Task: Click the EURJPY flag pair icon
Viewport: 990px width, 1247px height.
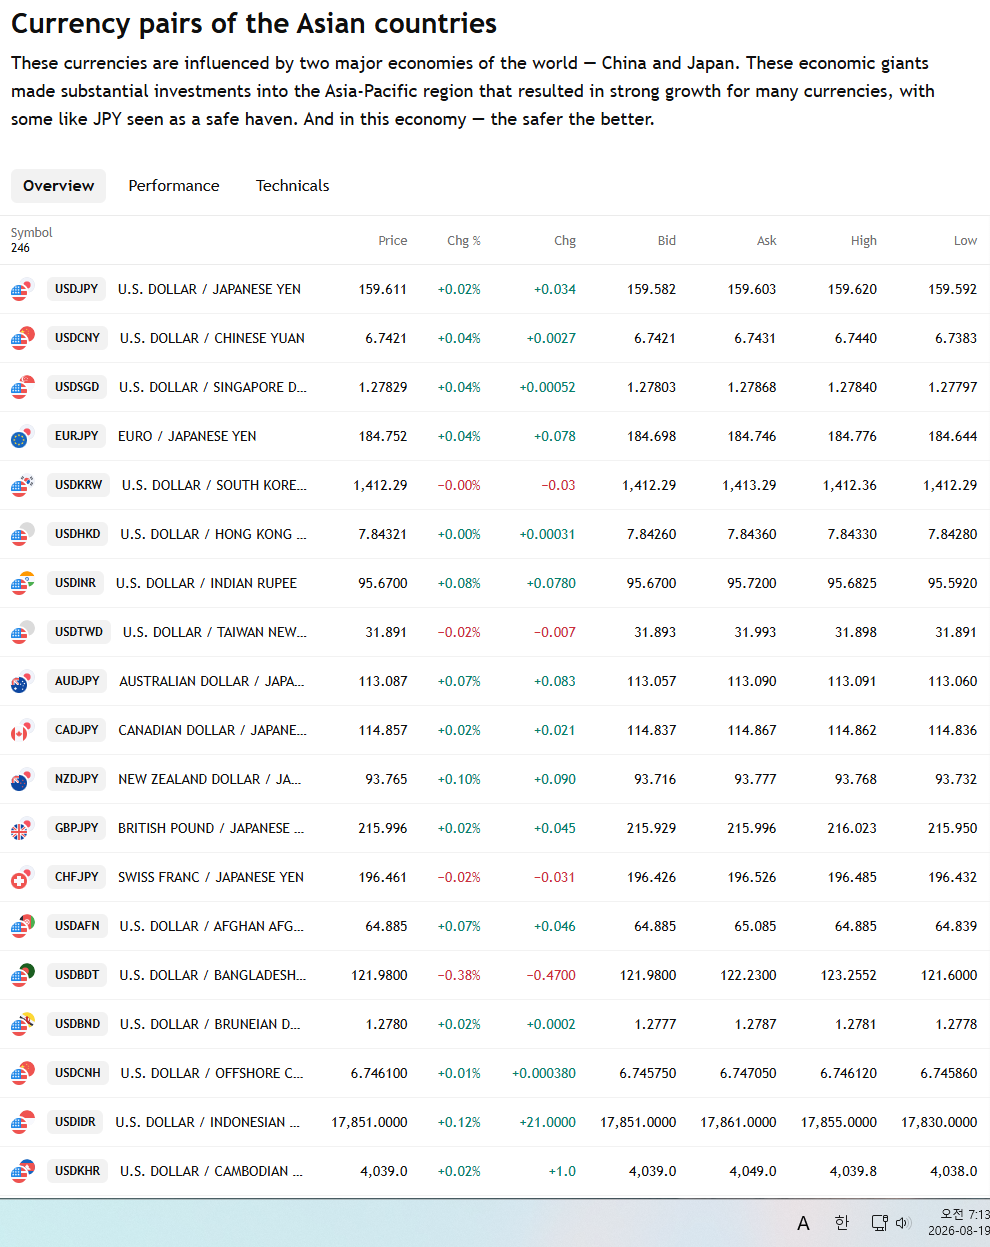Action: pos(22,437)
